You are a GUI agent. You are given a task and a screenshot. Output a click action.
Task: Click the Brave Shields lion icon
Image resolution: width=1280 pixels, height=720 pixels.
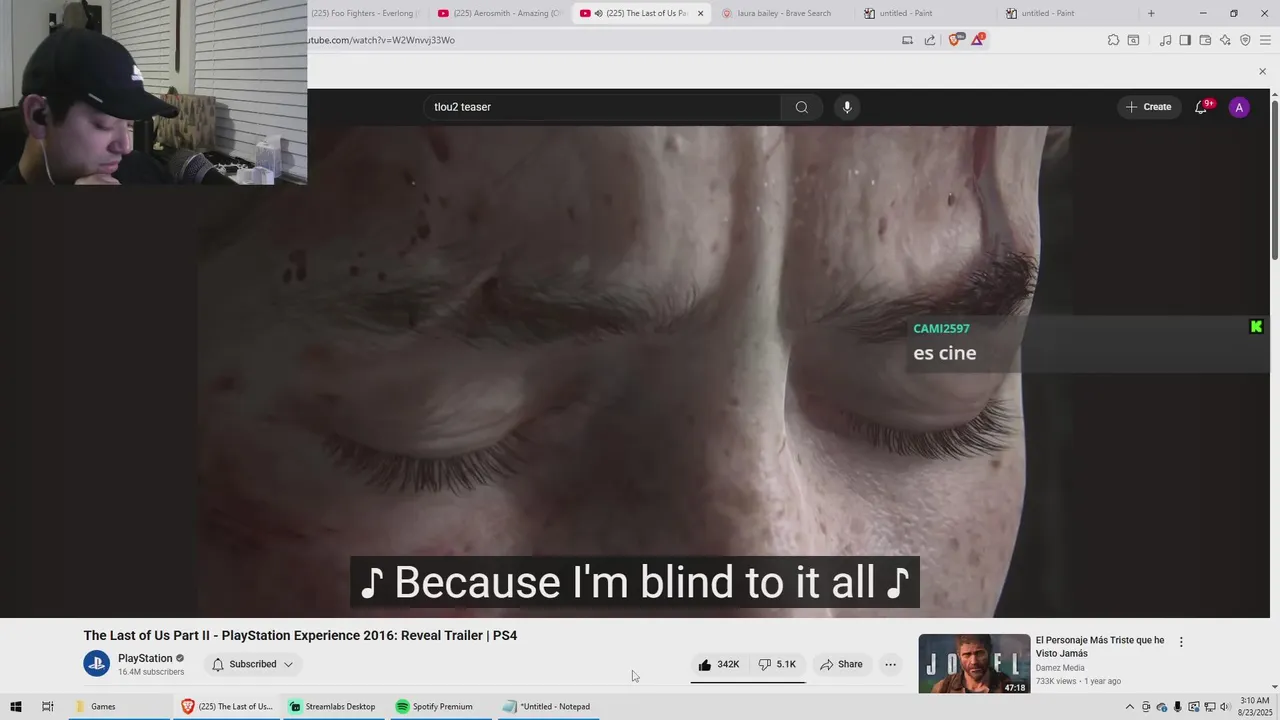[x=954, y=40]
